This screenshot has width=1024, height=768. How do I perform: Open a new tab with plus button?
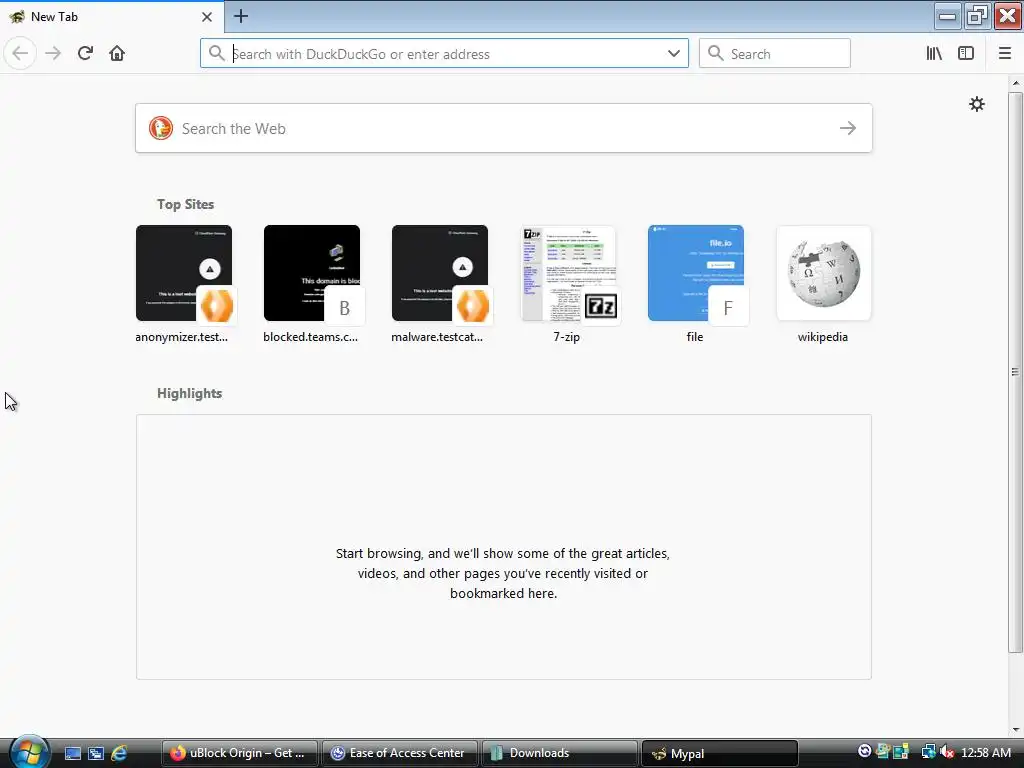pyautogui.click(x=240, y=16)
